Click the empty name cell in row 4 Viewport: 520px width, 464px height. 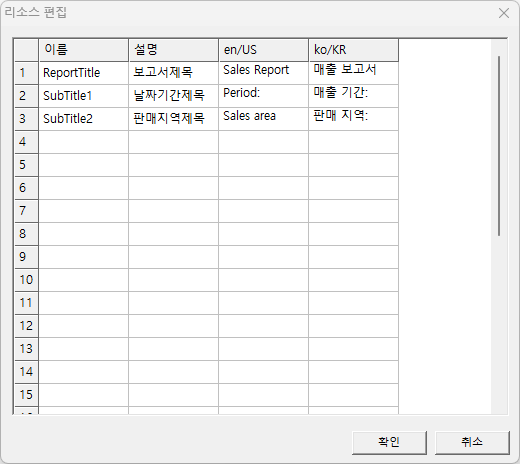point(84,142)
